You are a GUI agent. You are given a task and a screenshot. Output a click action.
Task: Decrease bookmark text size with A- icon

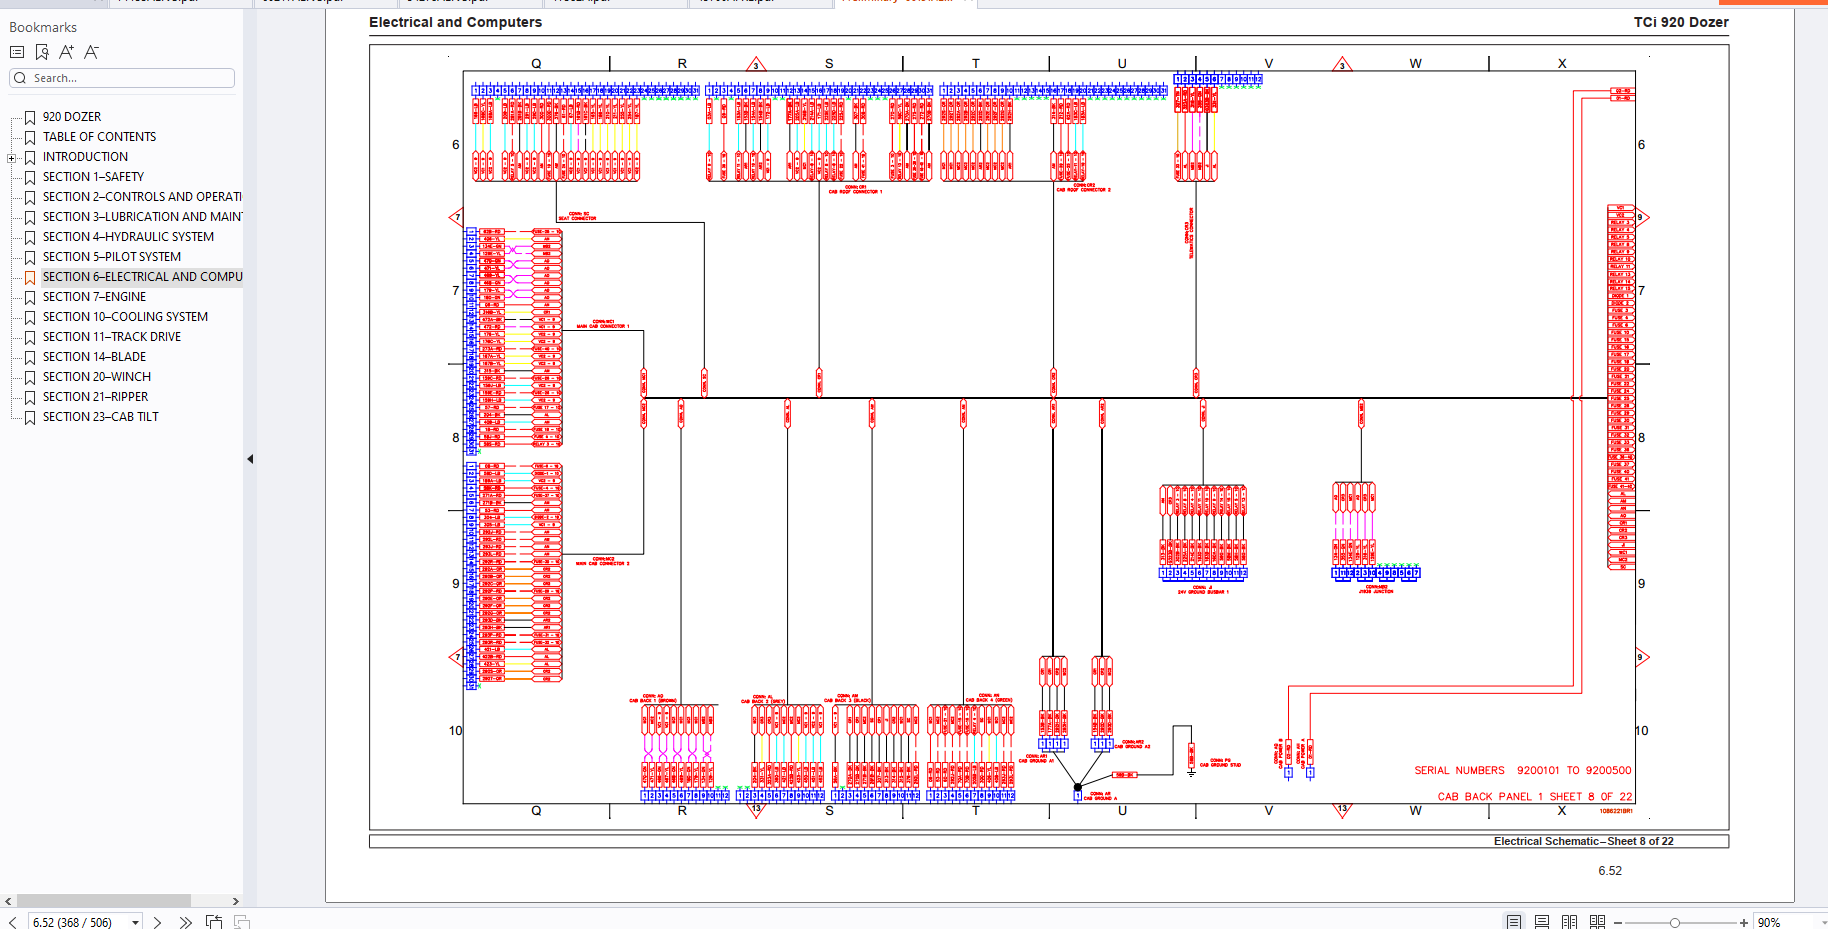pos(92,52)
